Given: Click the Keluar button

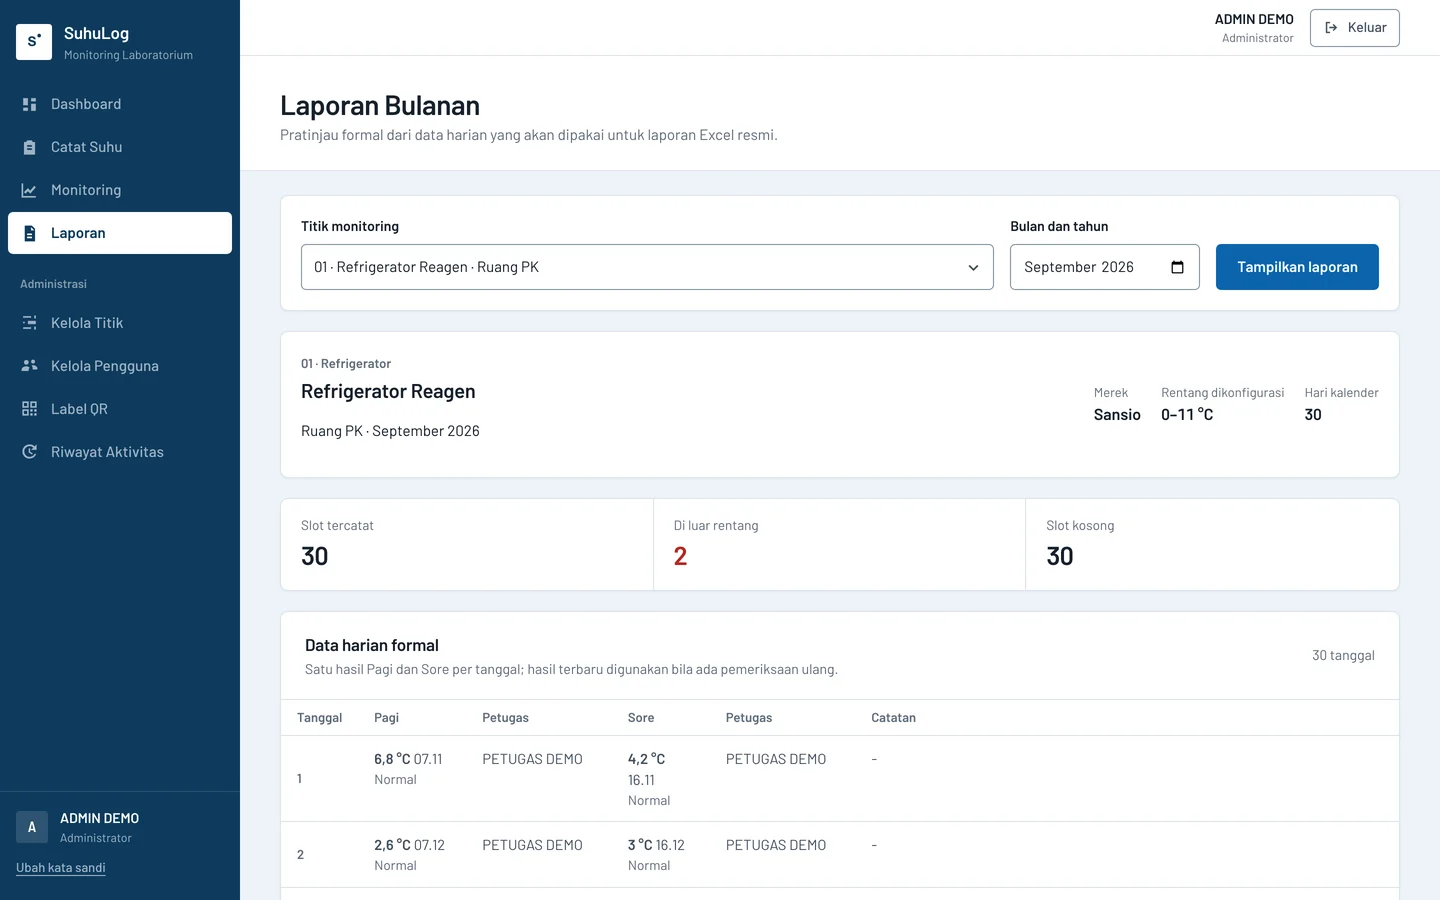Looking at the screenshot, I should coord(1355,28).
